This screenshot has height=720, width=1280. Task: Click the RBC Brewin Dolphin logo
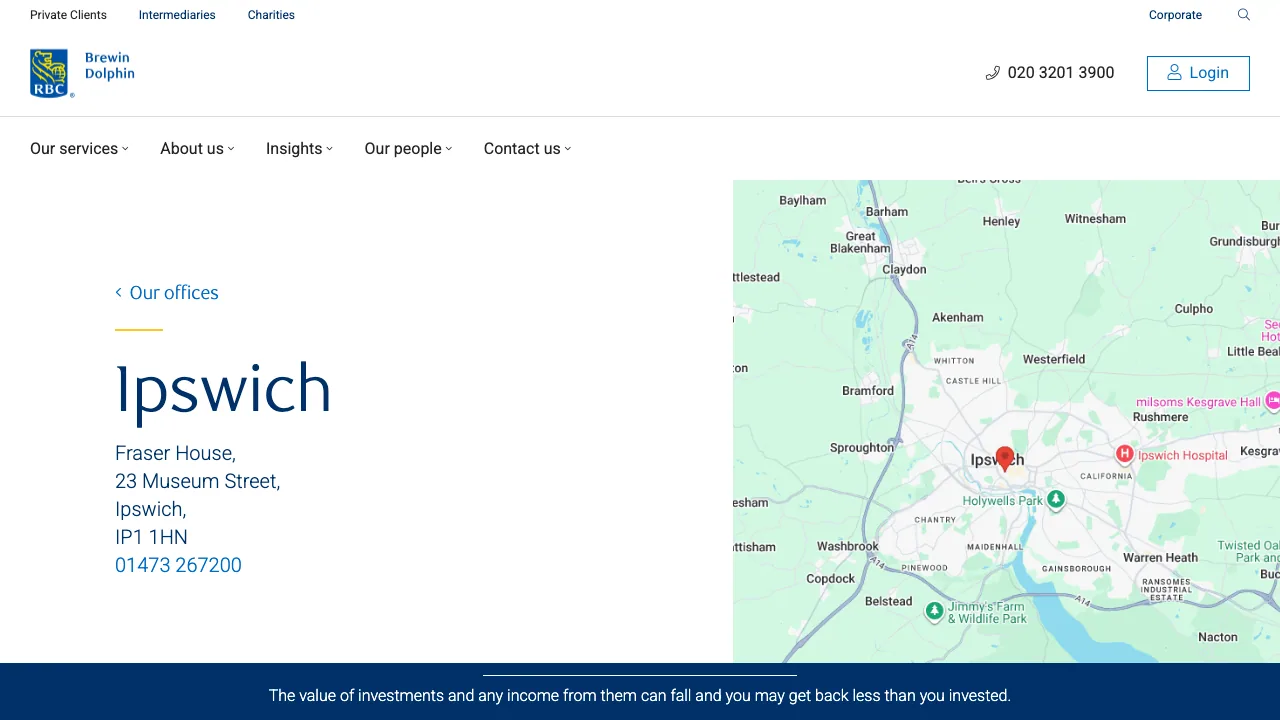(82, 71)
